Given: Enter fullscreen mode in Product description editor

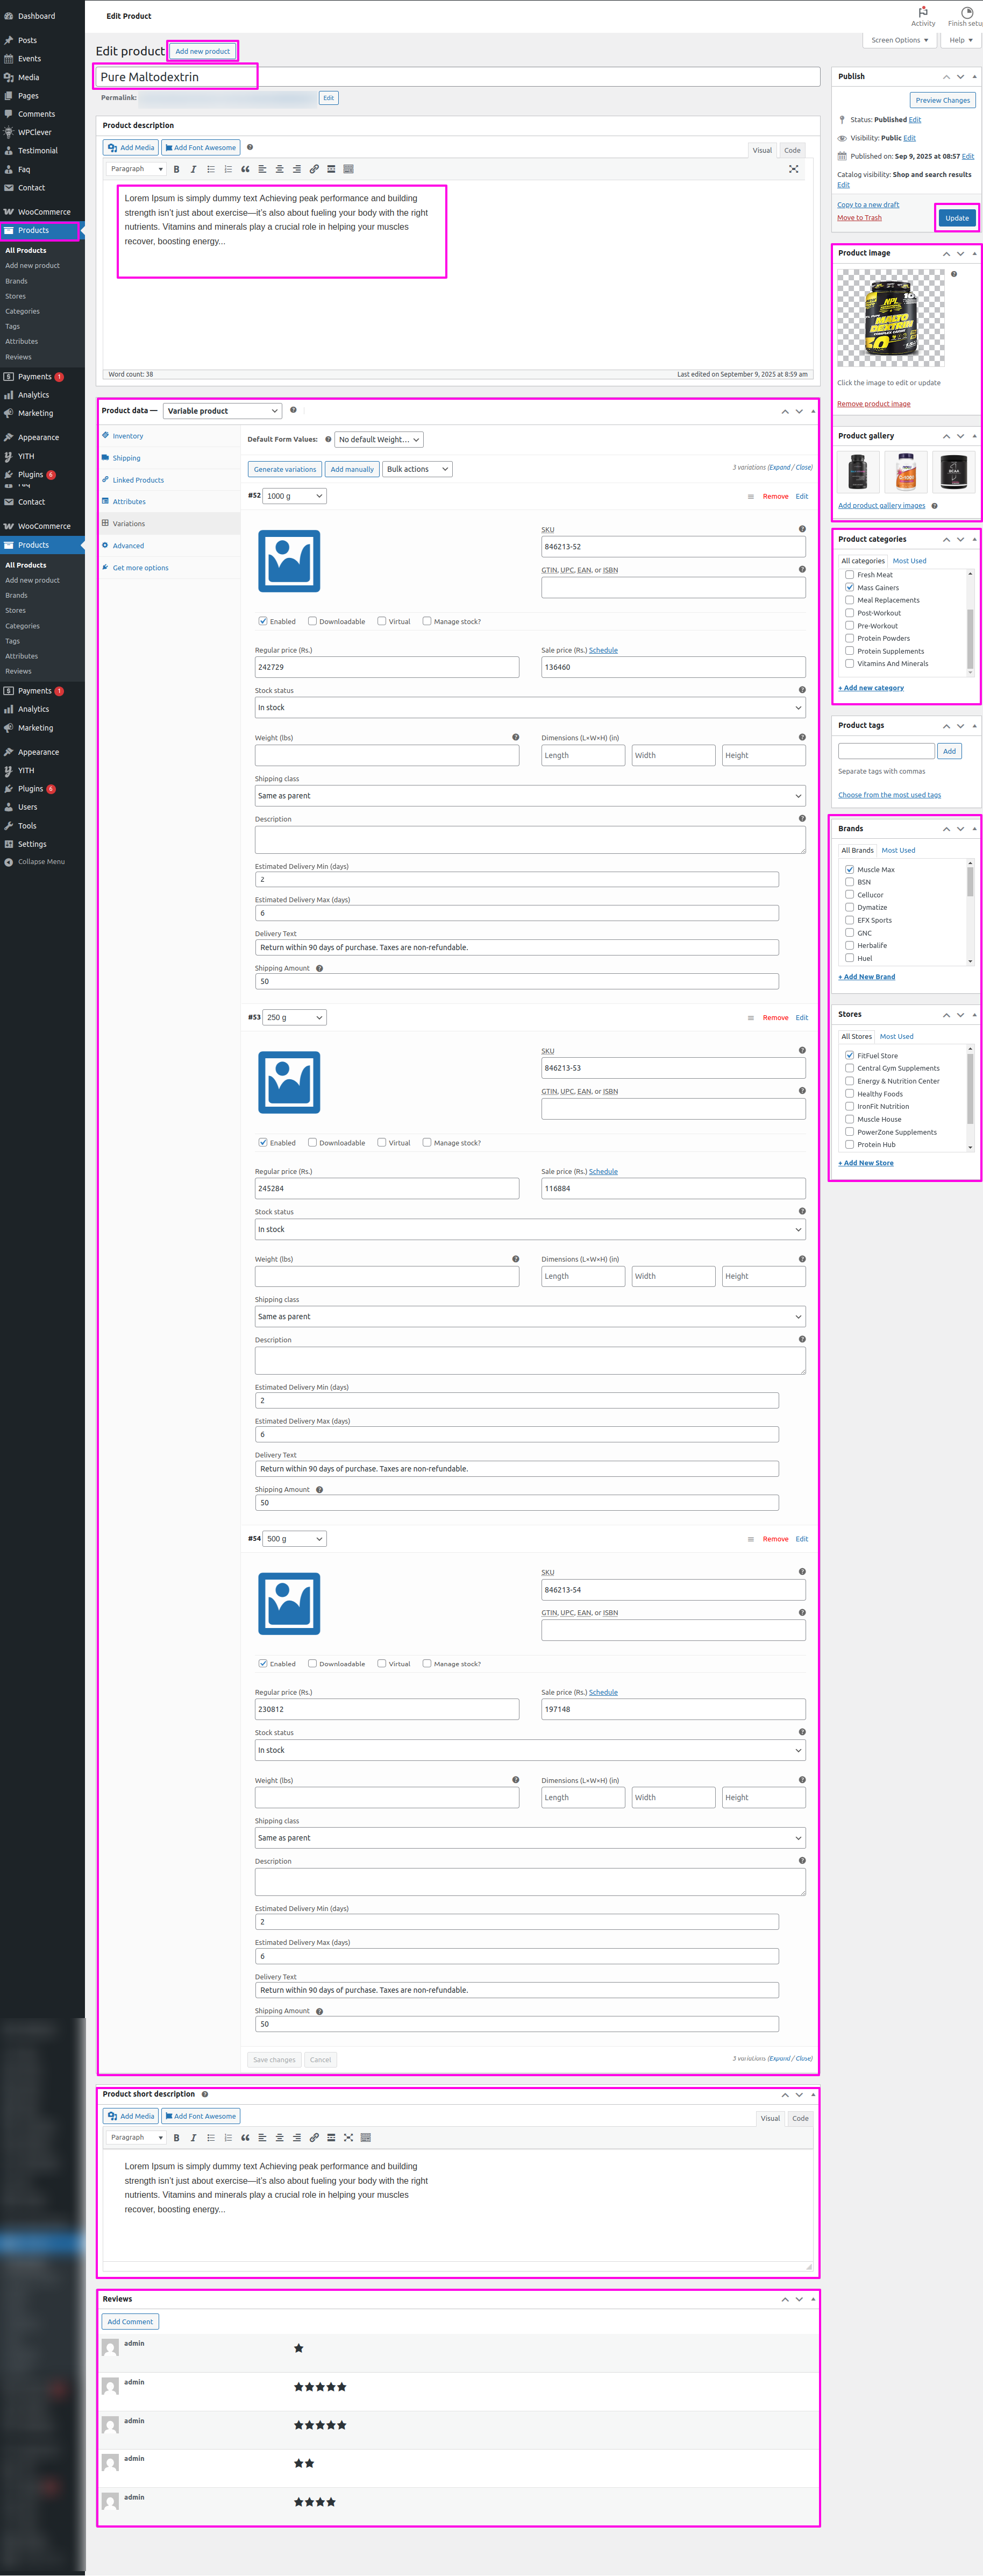Looking at the screenshot, I should click(793, 169).
